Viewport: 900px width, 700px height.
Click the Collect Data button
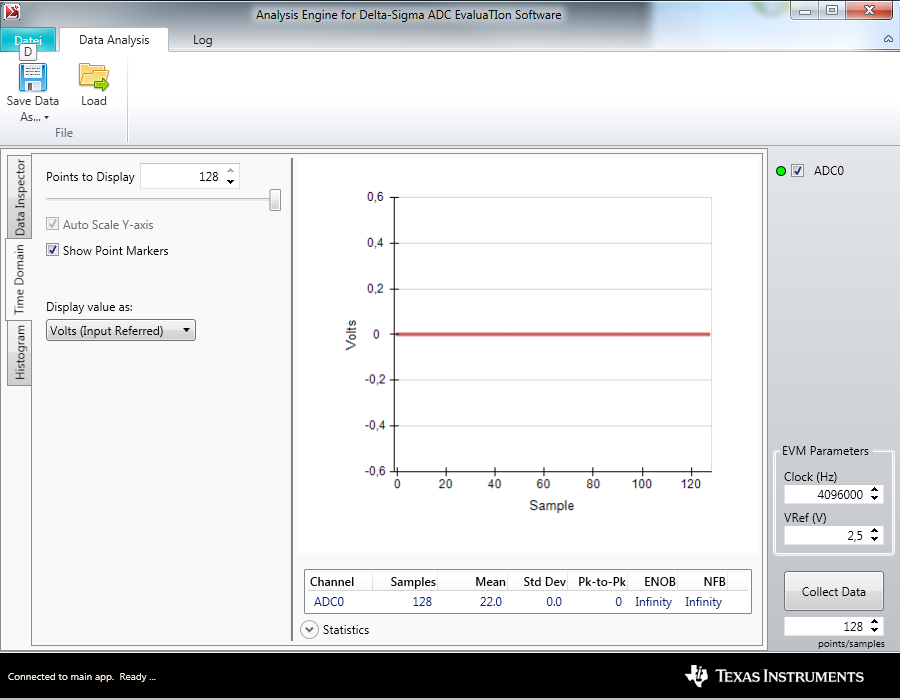tap(833, 591)
